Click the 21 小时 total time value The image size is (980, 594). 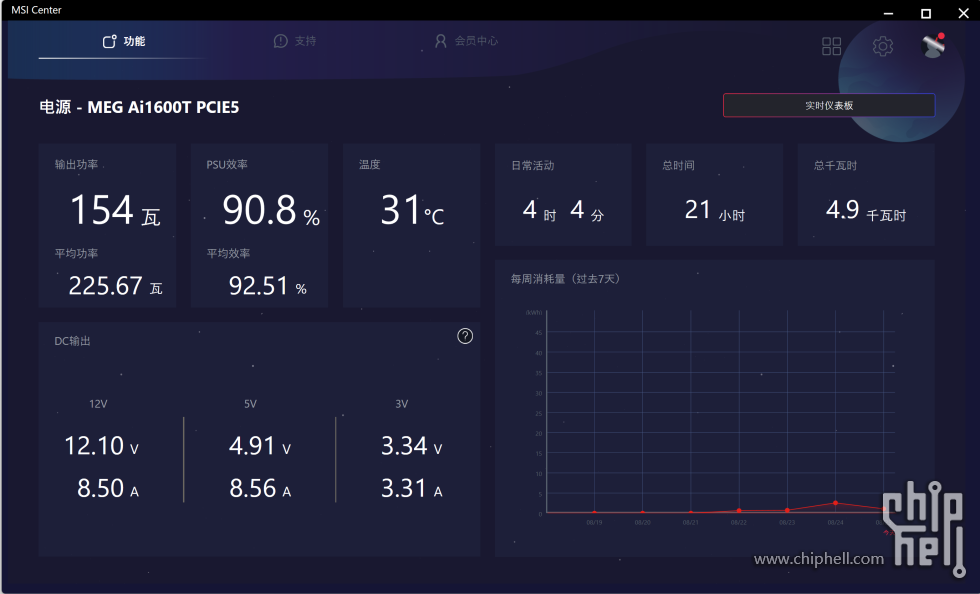click(x=714, y=211)
